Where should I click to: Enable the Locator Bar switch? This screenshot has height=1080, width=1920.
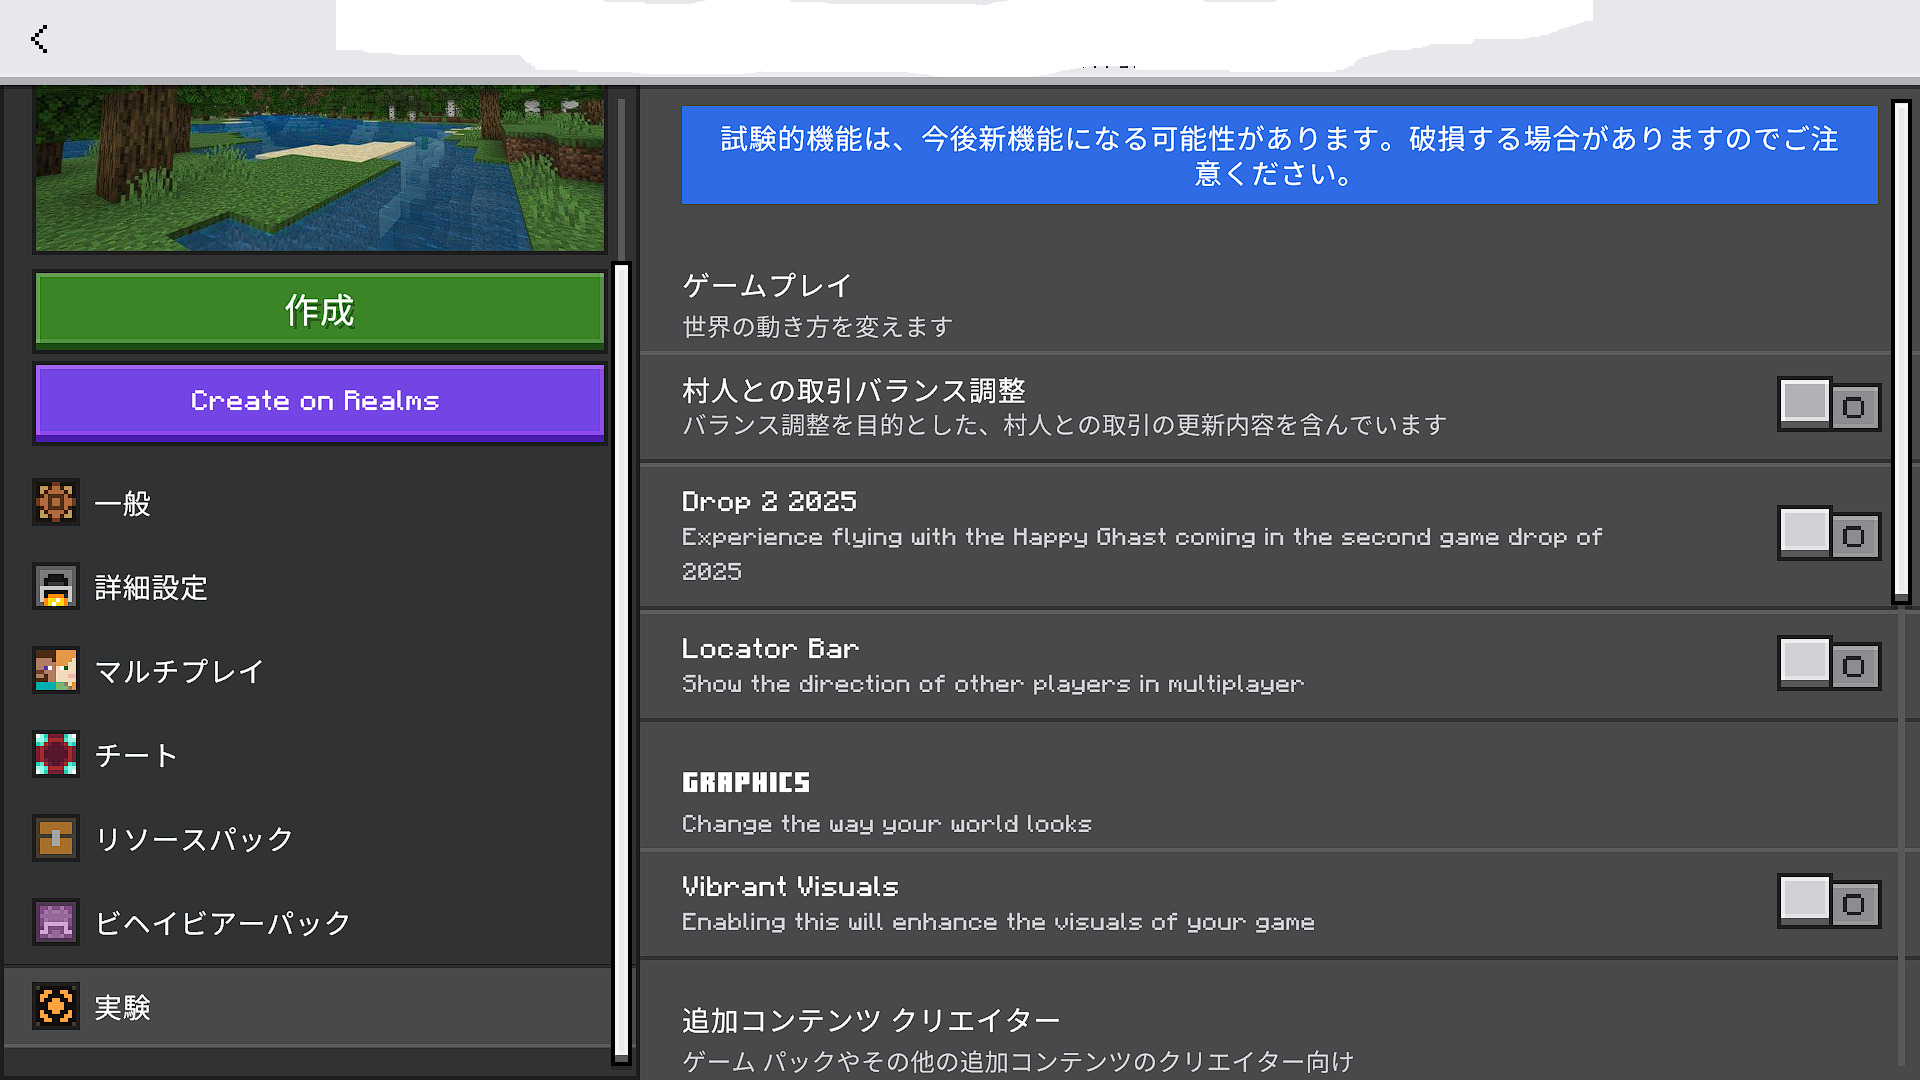pyautogui.click(x=1828, y=664)
